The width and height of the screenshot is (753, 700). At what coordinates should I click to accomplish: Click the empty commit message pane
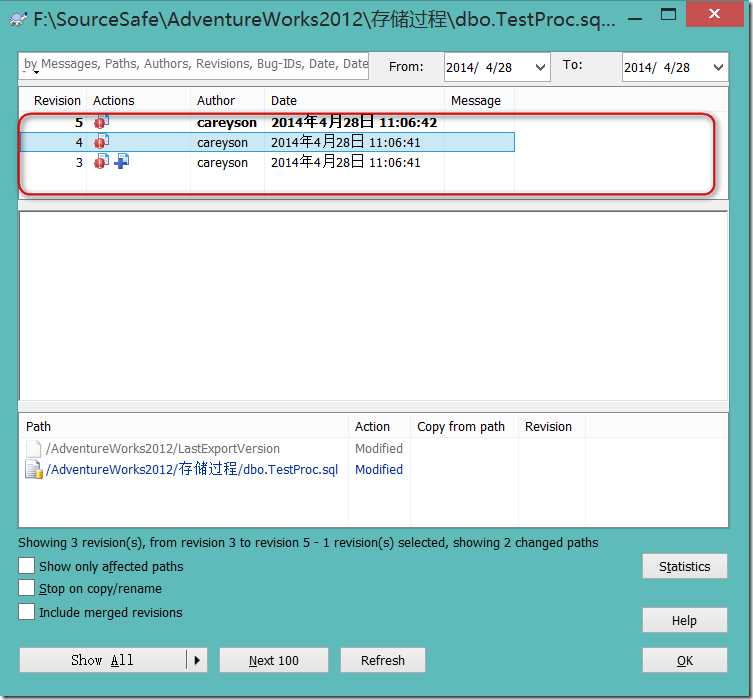(373, 306)
